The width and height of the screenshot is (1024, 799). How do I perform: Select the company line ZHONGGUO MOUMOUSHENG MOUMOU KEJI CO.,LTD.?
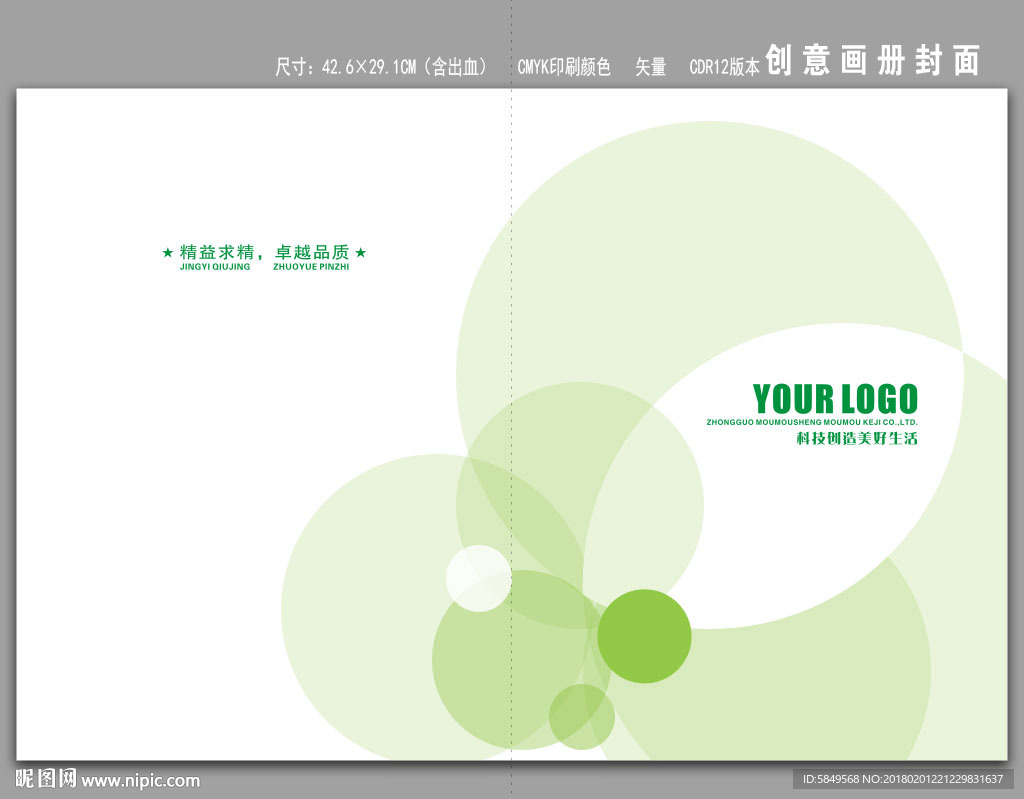pos(812,423)
